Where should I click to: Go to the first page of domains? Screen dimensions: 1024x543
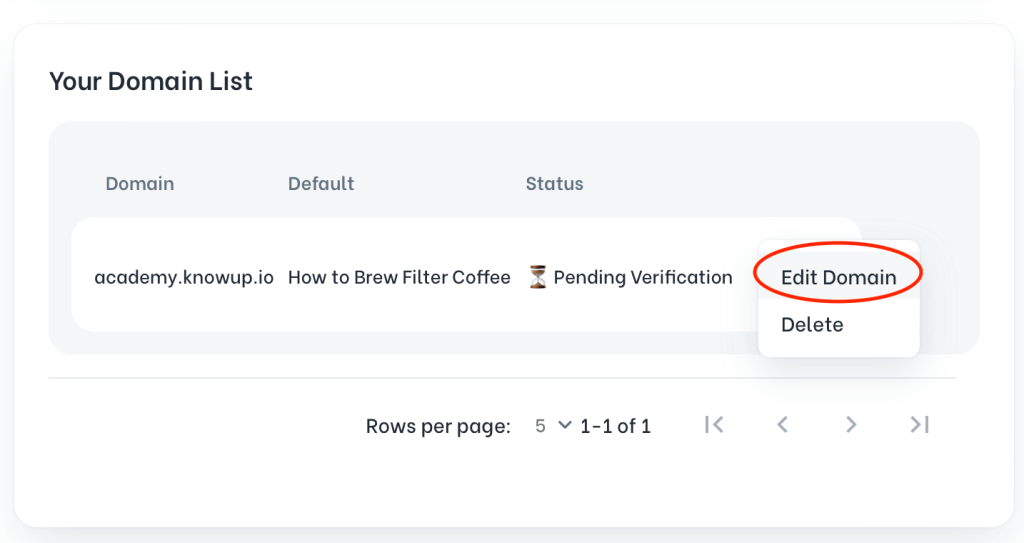(x=714, y=425)
